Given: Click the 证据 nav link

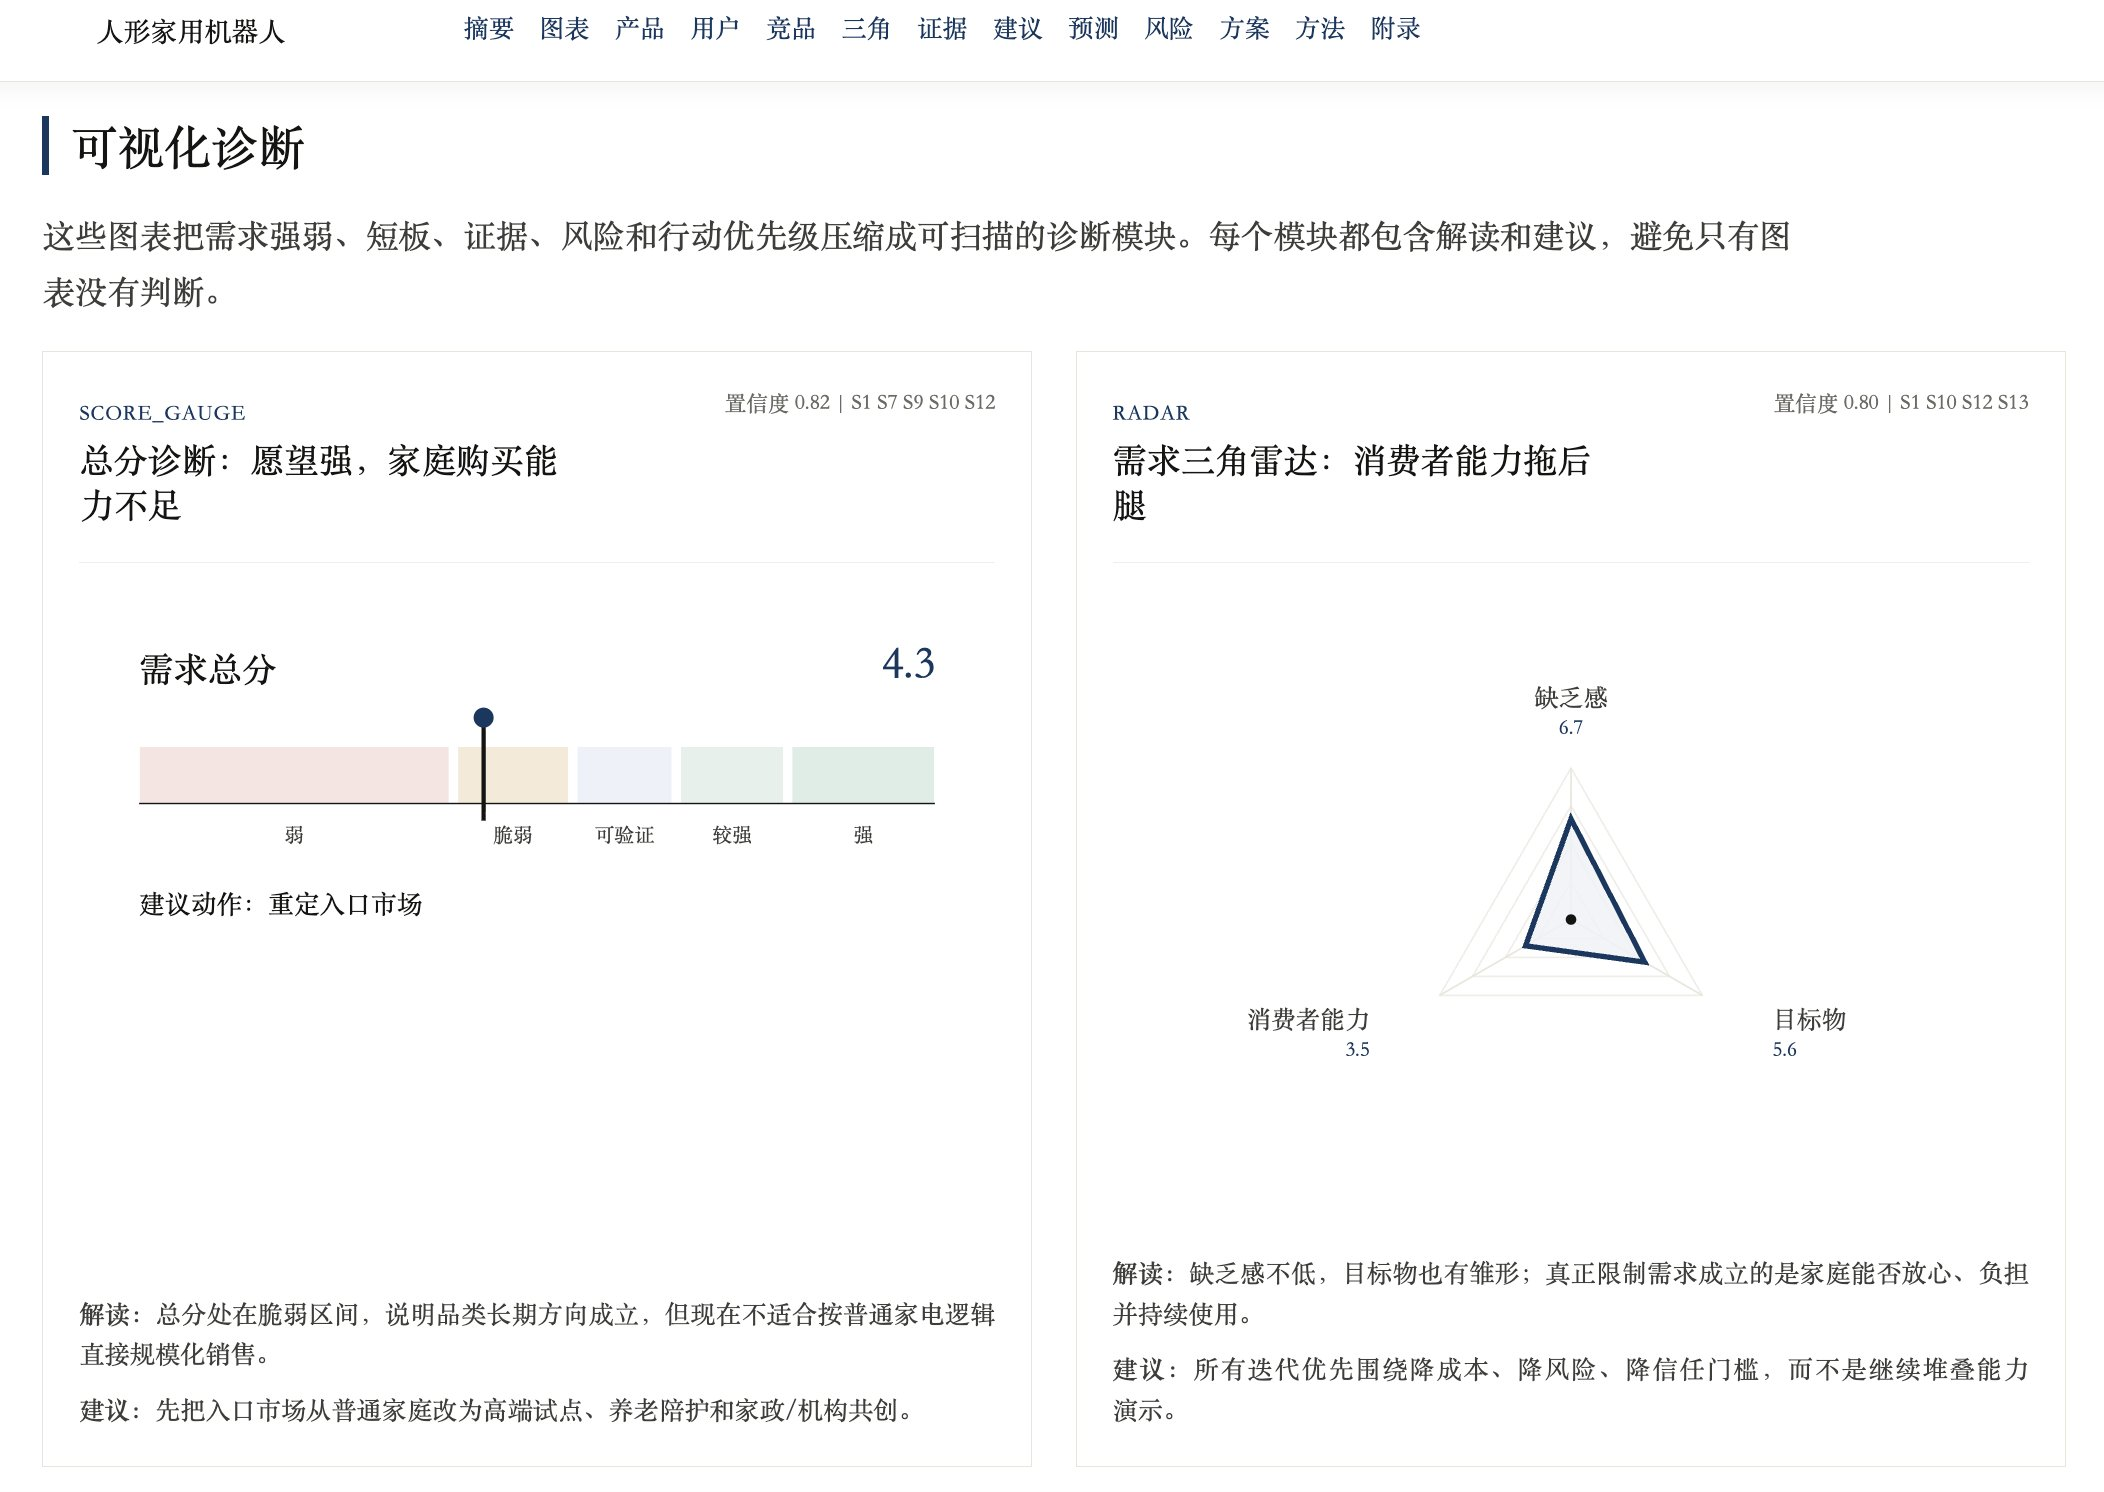Looking at the screenshot, I should (x=942, y=29).
